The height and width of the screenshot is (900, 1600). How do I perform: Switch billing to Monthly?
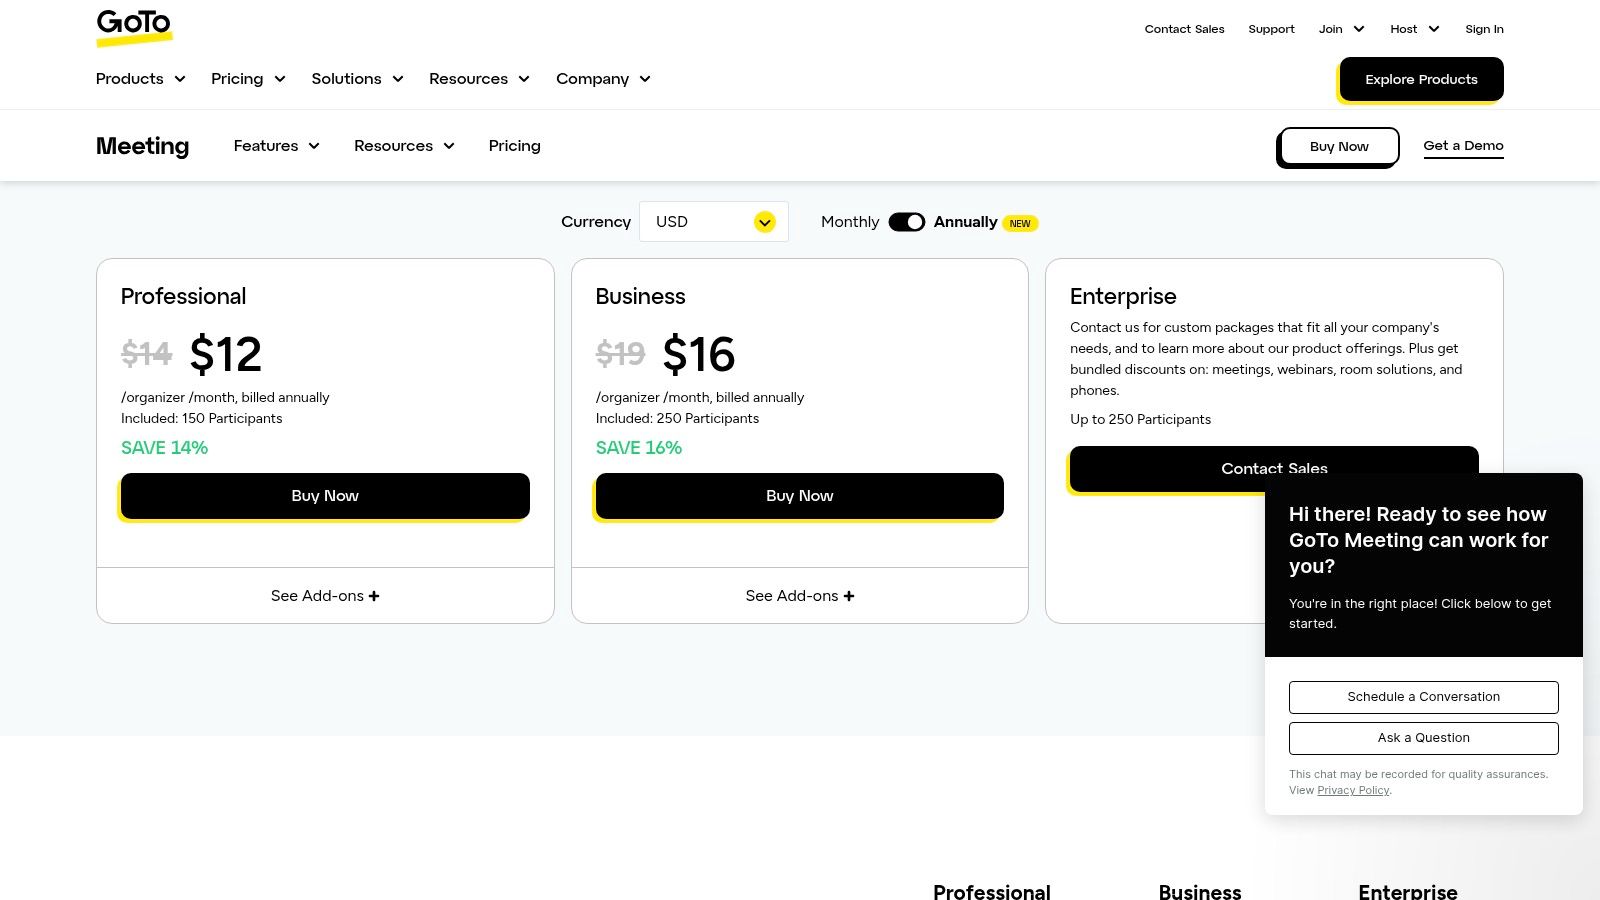coord(849,222)
